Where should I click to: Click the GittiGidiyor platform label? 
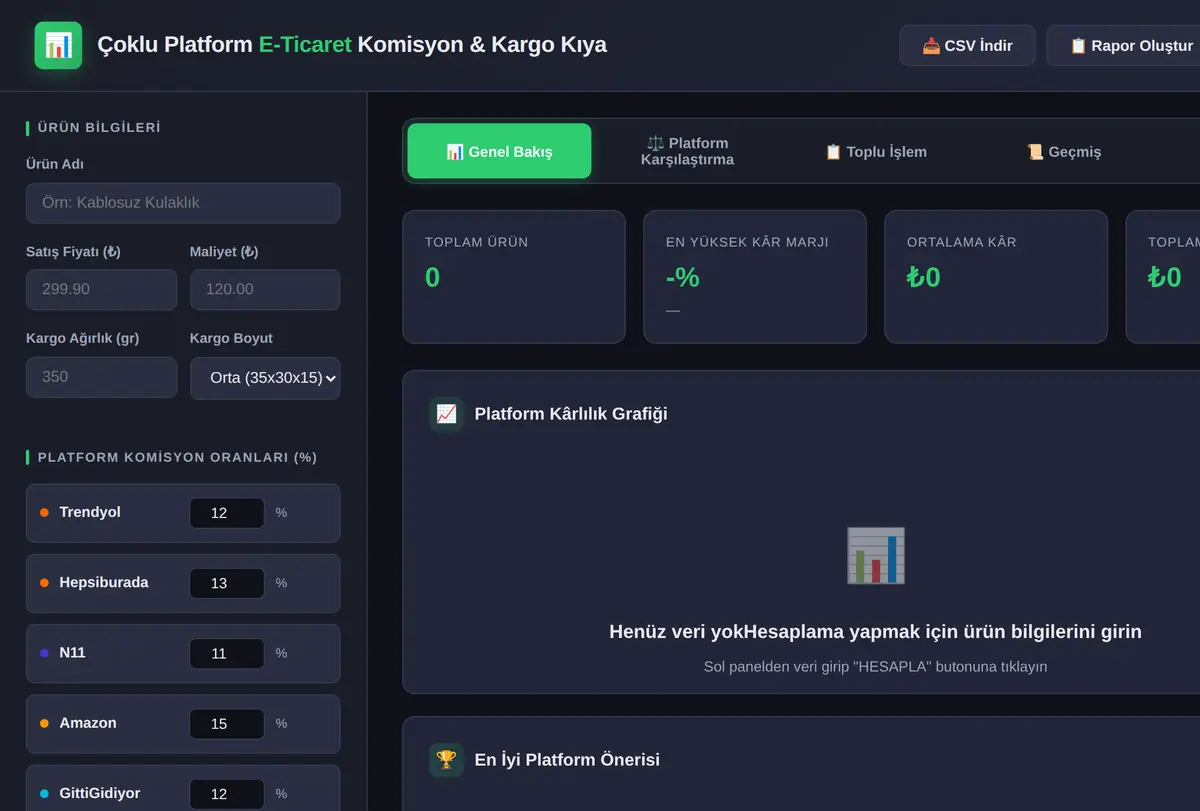click(100, 793)
